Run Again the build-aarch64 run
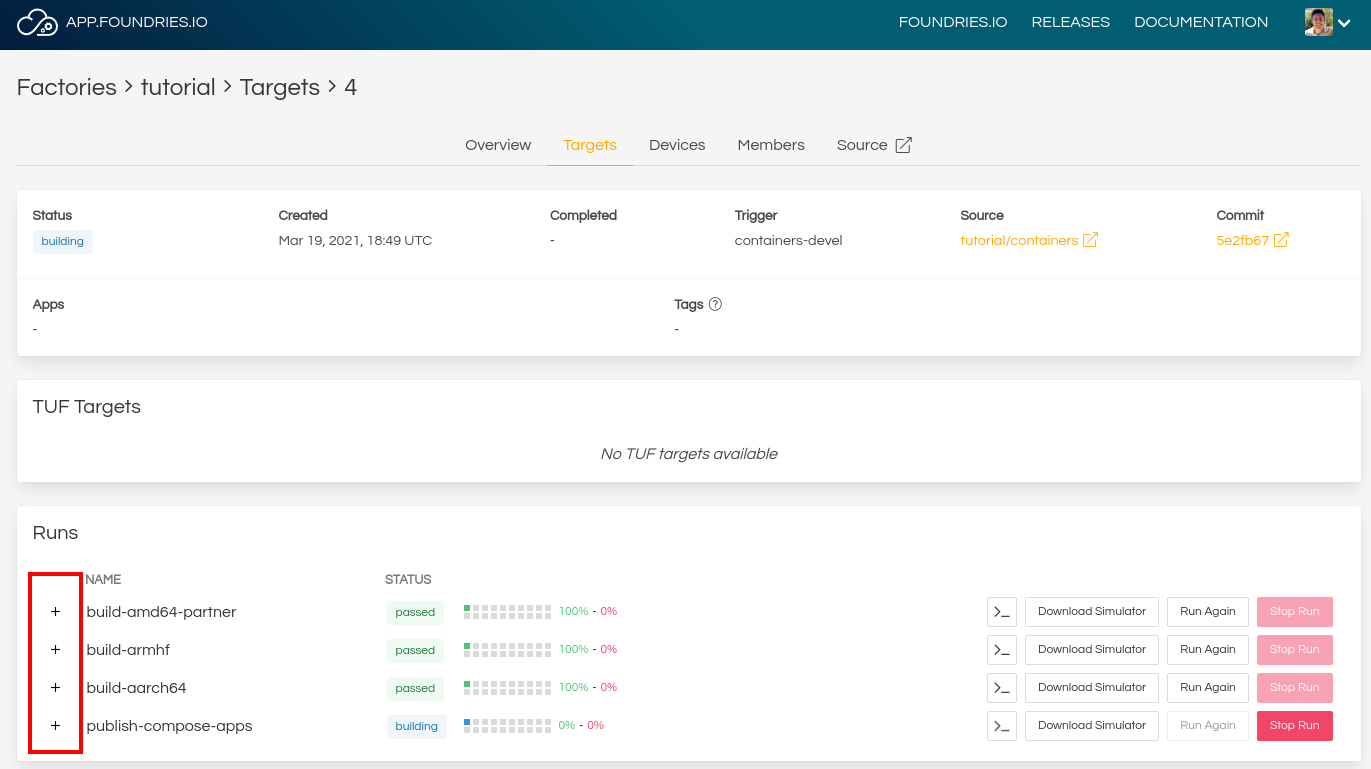The height and width of the screenshot is (769, 1371). pos(1208,688)
